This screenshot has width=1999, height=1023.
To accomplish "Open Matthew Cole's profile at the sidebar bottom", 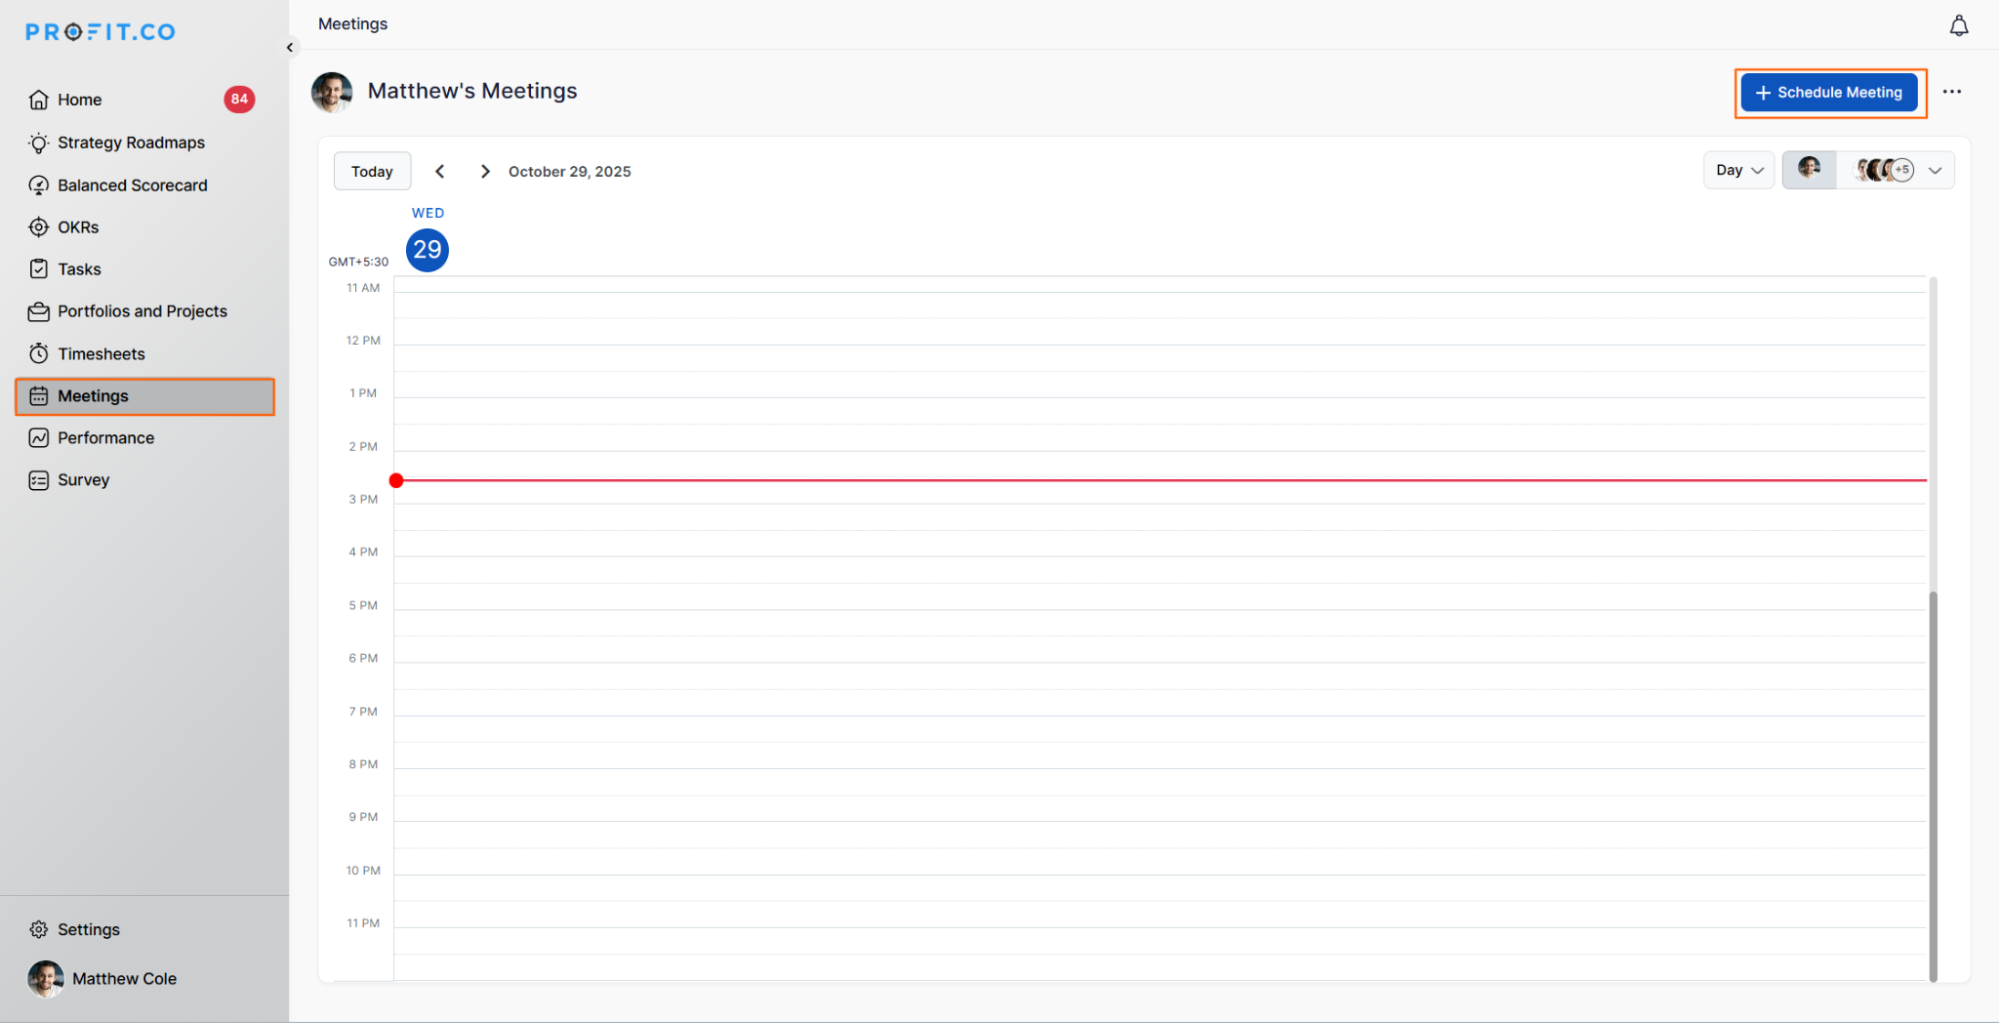I will point(102,979).
